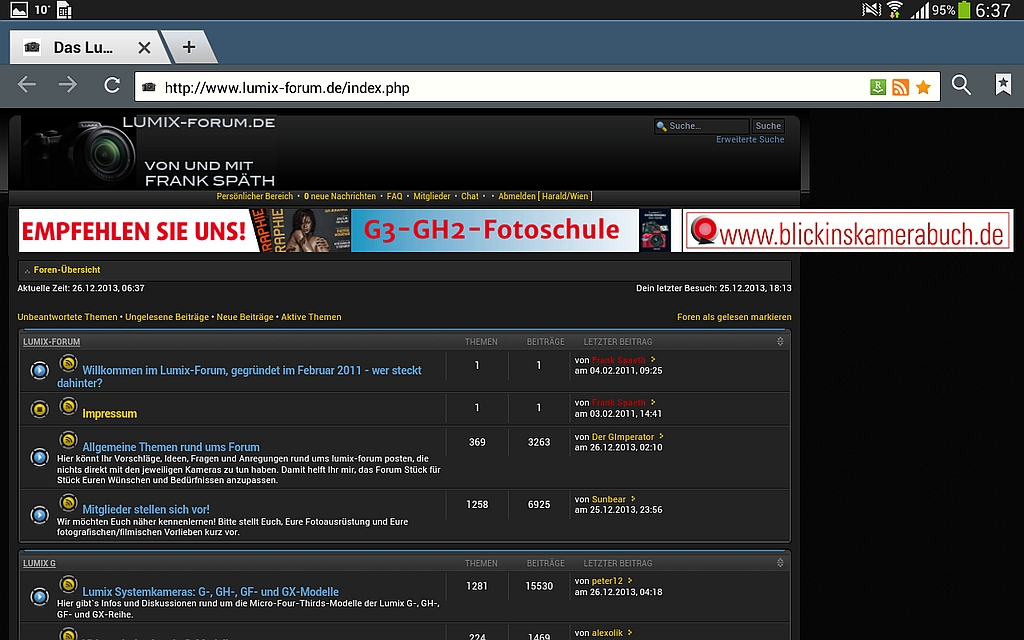Open reader mode with the green R icon
Viewport: 1024px width, 640px height.
[877, 86]
